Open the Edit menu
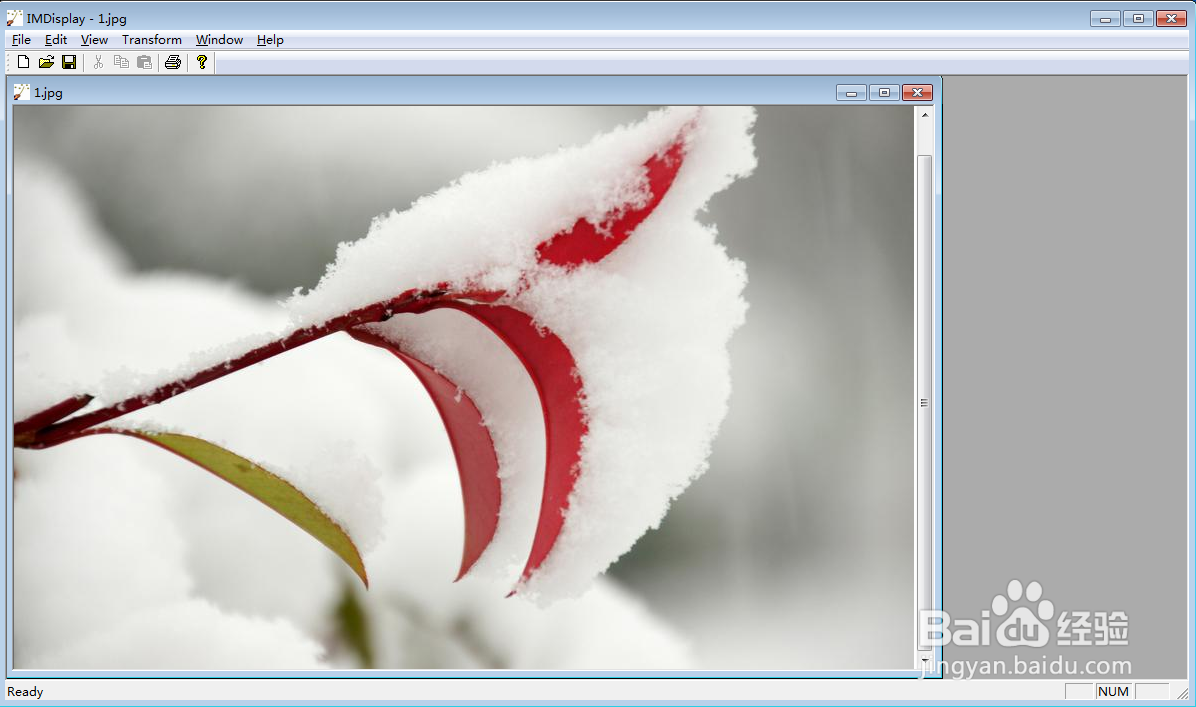This screenshot has height=707, width=1196. coord(56,40)
